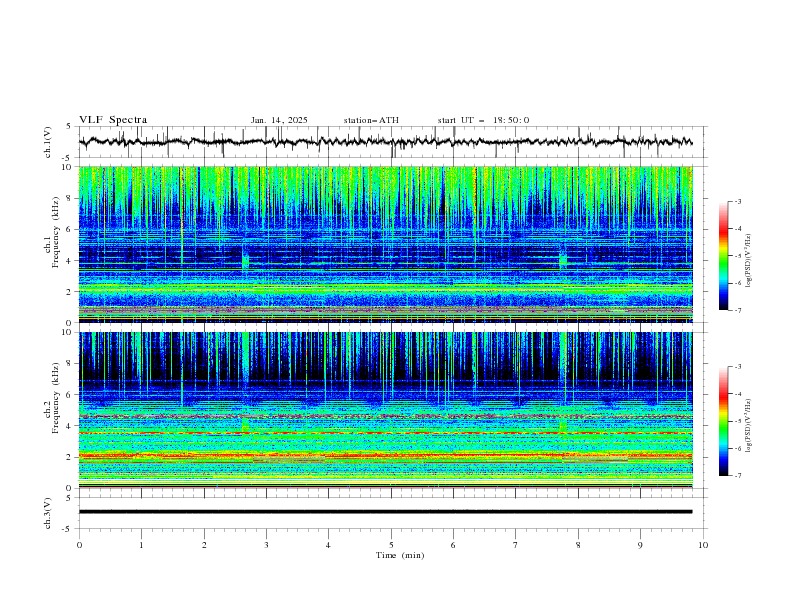Click the "10" tick on the time axis
Screen dimensions: 792x612
tap(703, 545)
